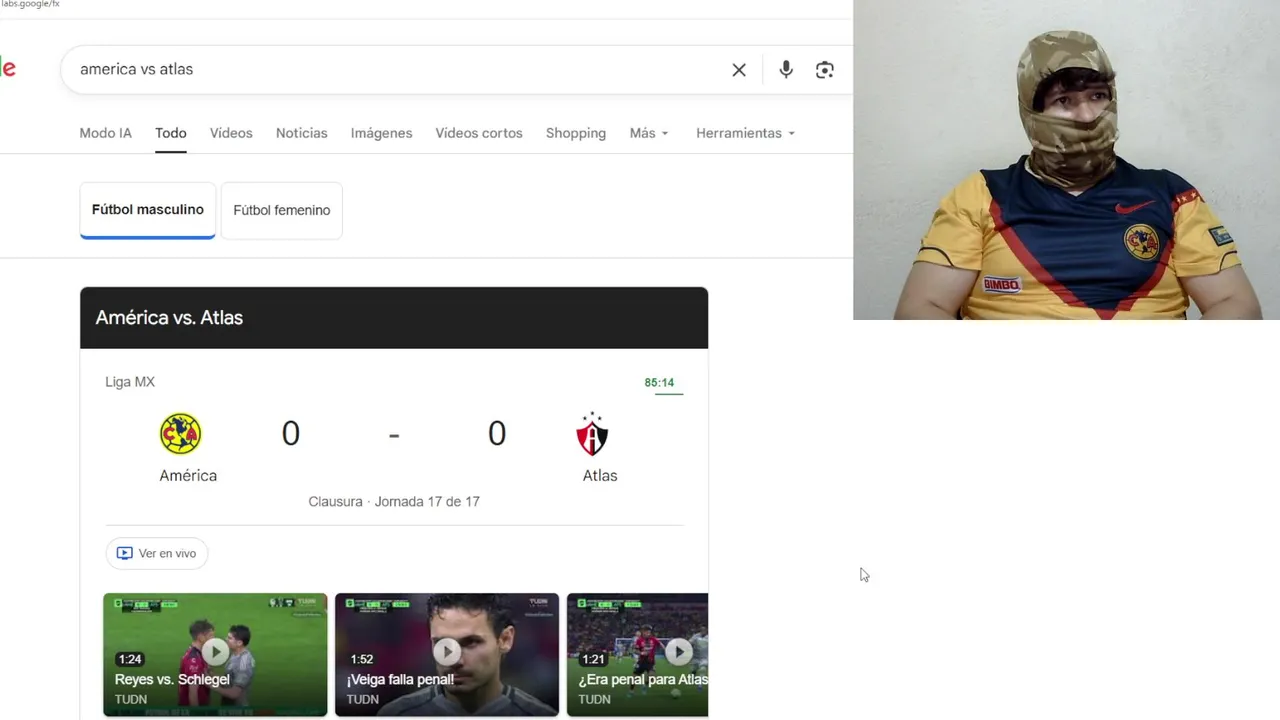Start voice search with microphone icon

tap(786, 69)
